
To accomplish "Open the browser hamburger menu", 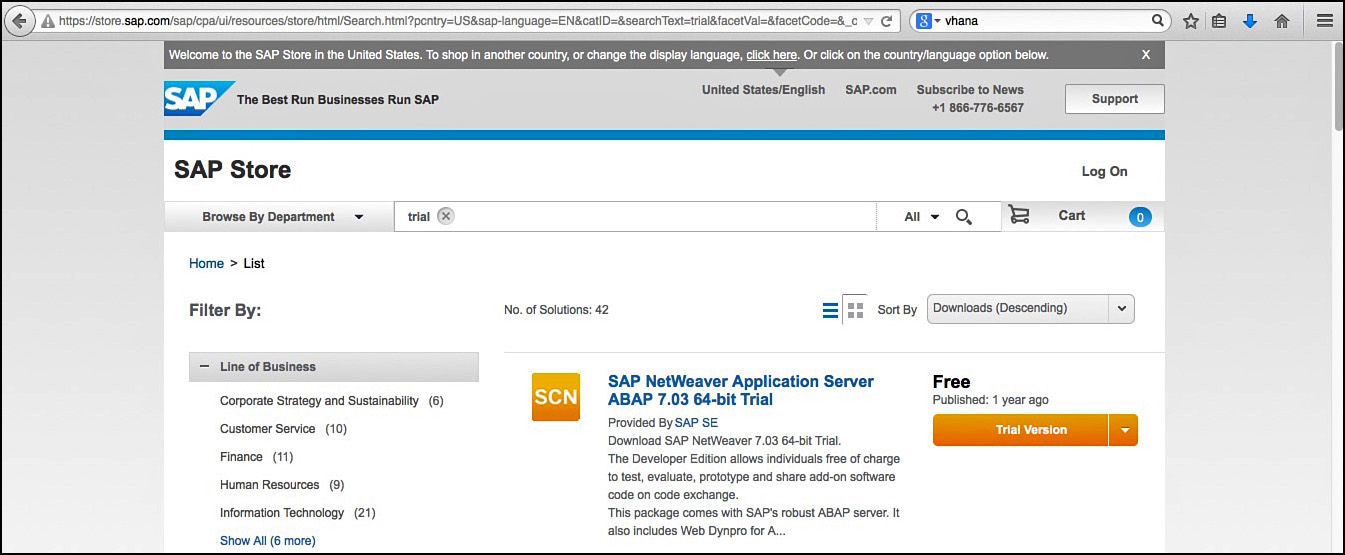I will pyautogui.click(x=1324, y=21).
